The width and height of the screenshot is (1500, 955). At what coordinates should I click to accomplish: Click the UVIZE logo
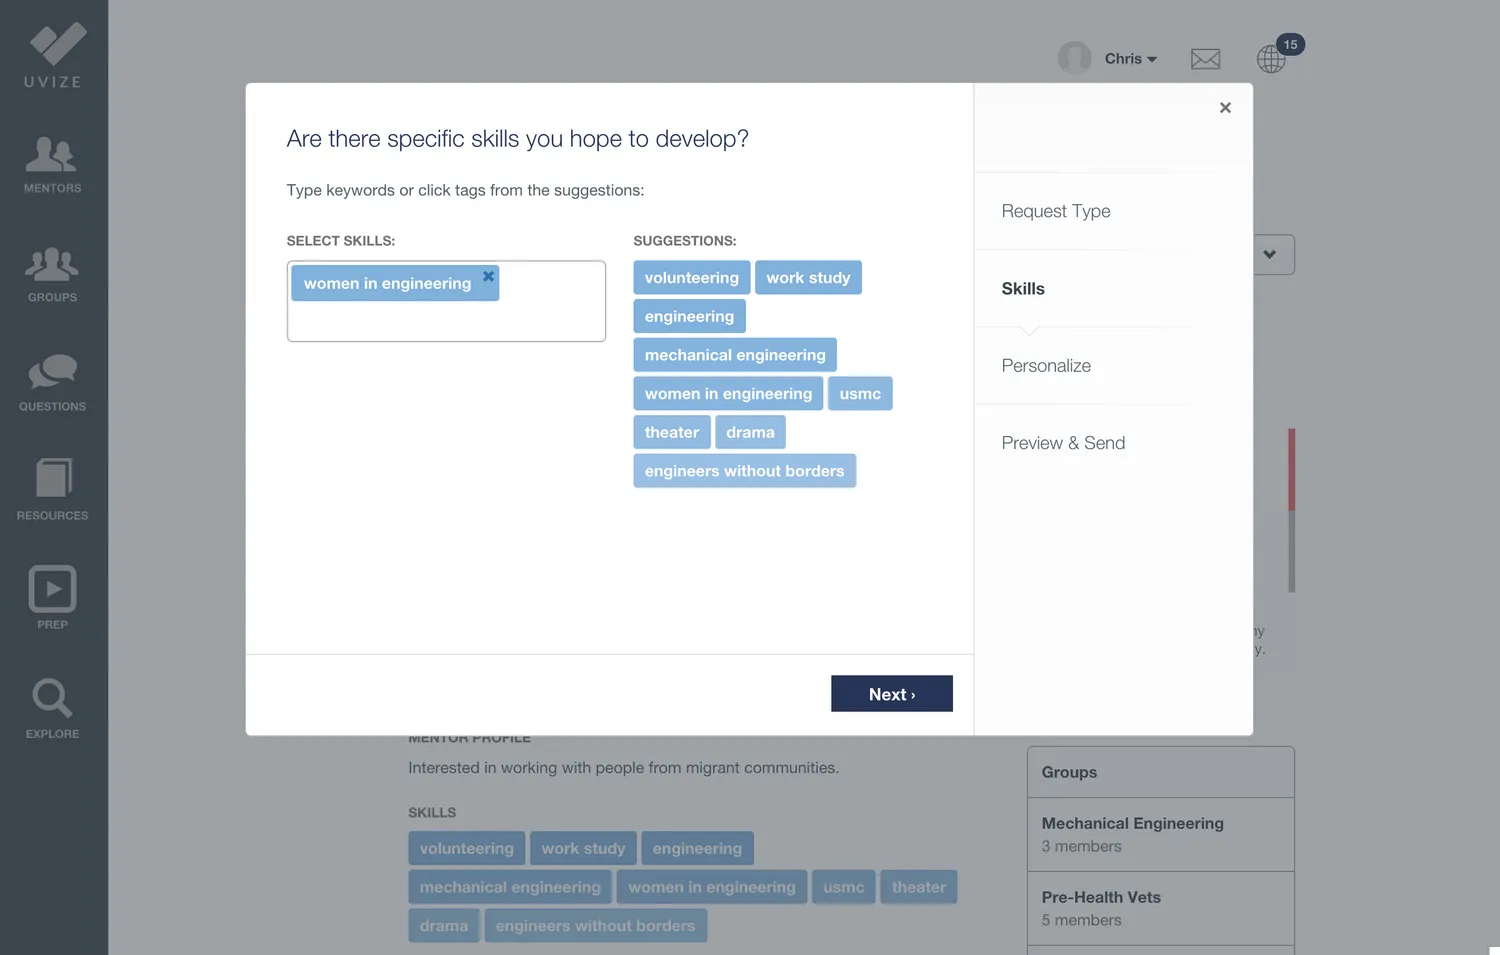[54, 55]
